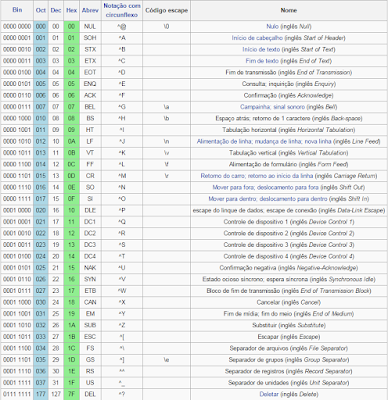Click the caret notation cell '^G'
388x400 pixels.
[122, 107]
